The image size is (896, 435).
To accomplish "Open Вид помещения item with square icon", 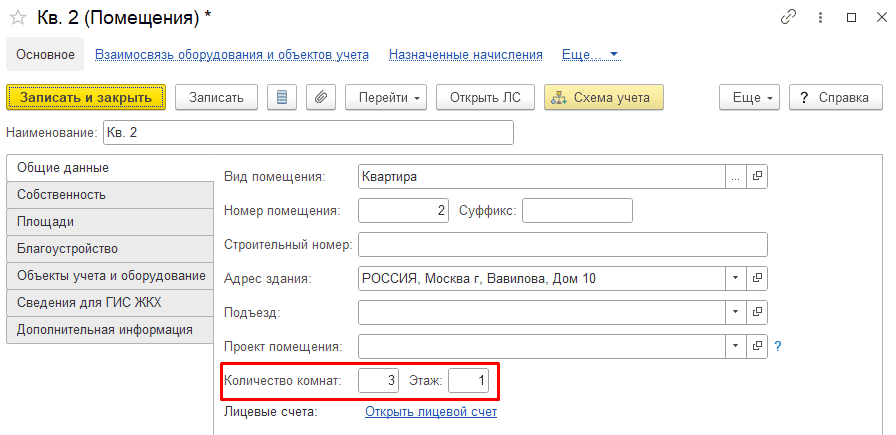I will pos(757,177).
